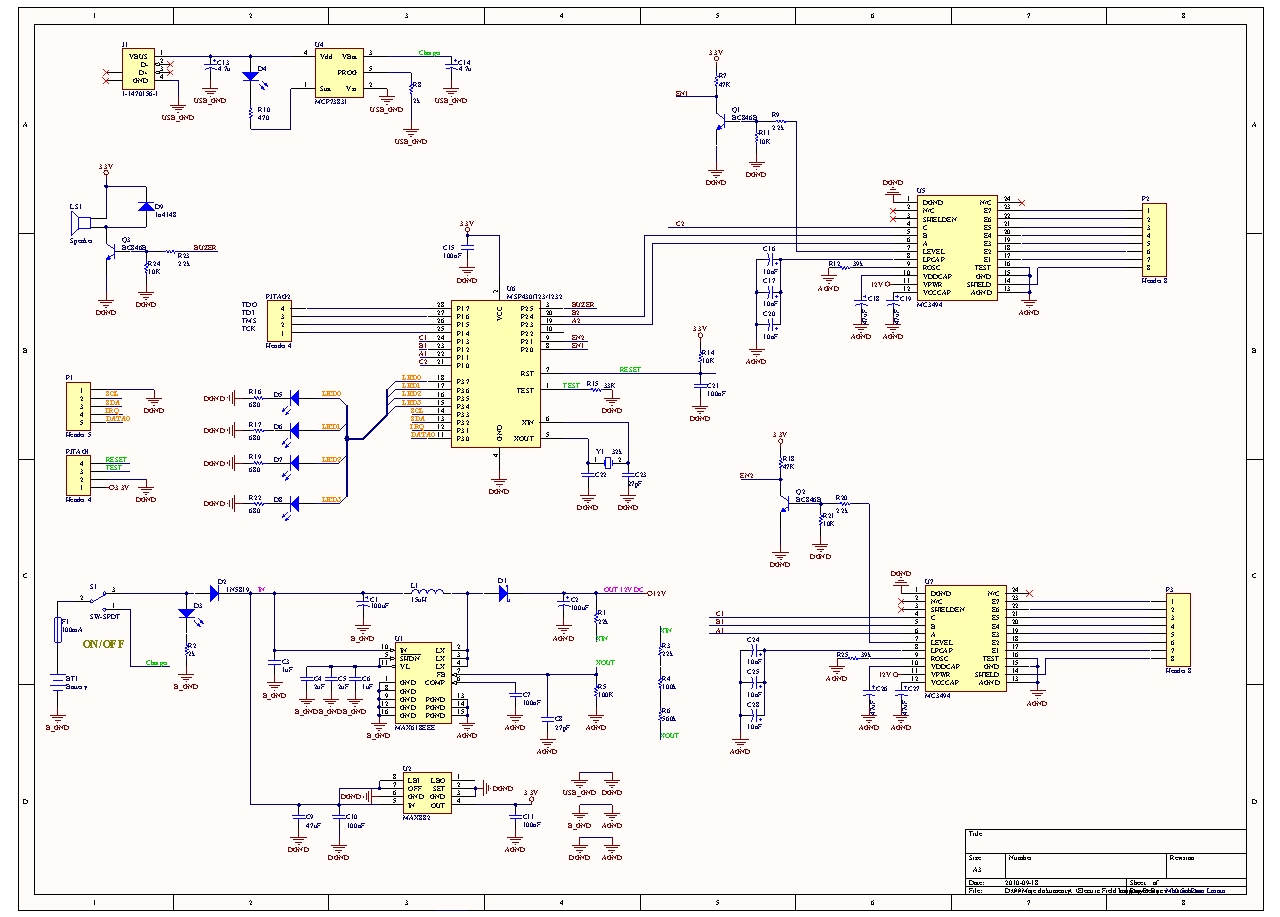Click the C2 net label on the long wire
Viewport: 1280px width, 917px height.
680,223
